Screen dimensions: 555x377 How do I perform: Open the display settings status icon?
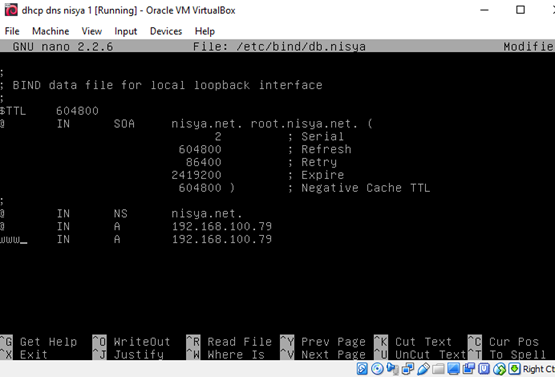pos(453,369)
